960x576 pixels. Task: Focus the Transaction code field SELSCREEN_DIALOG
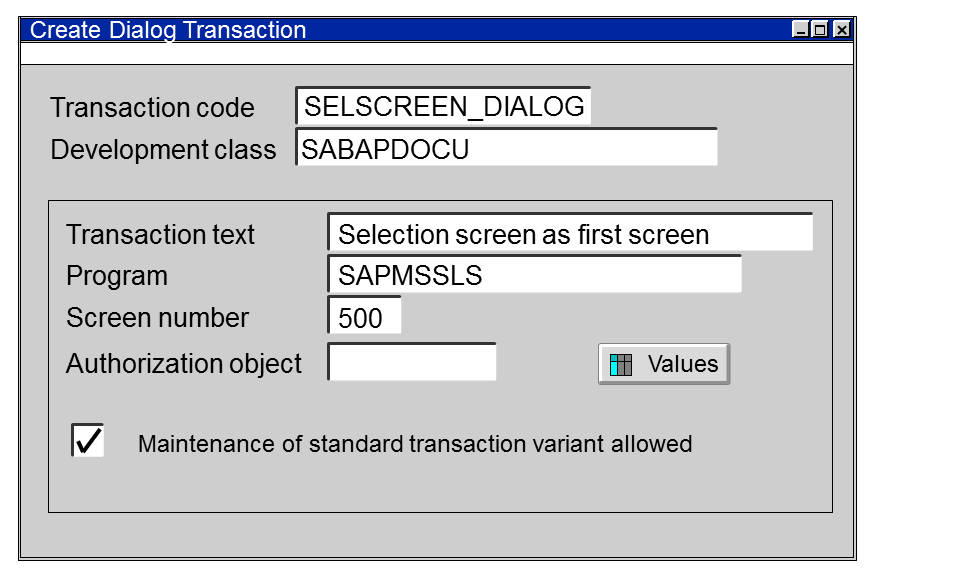click(444, 107)
